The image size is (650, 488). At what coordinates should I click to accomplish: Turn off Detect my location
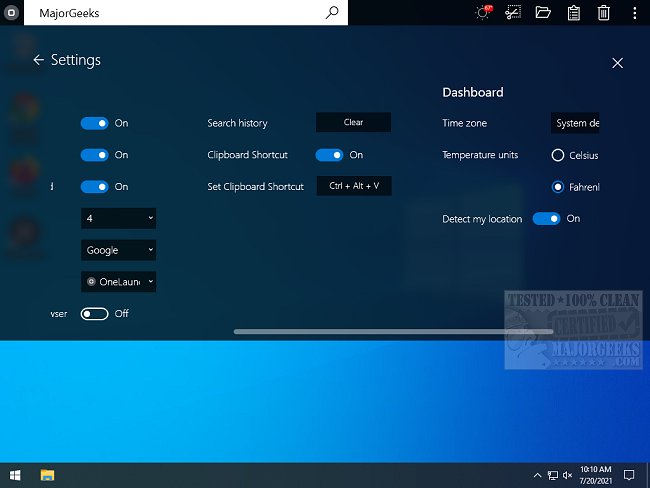click(x=546, y=219)
